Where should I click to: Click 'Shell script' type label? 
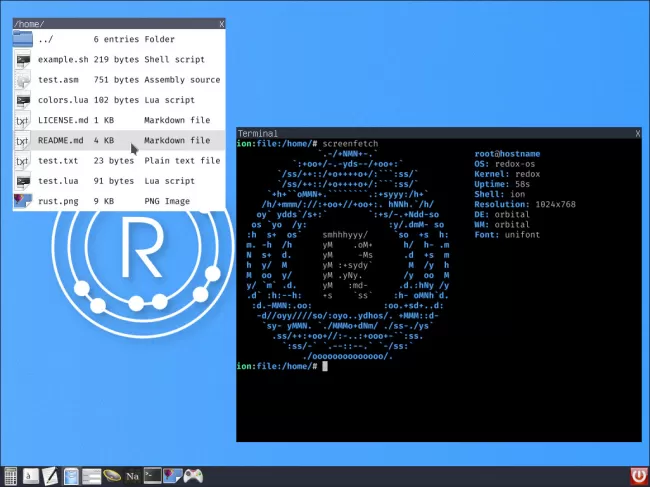[175, 60]
